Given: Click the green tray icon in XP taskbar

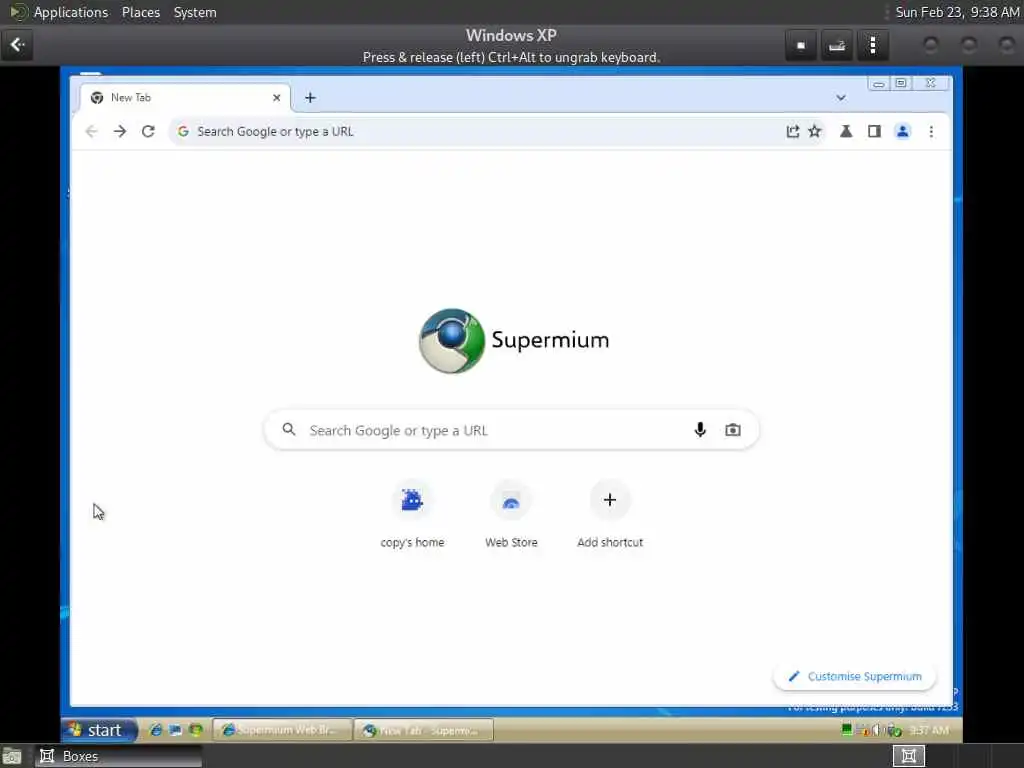Looking at the screenshot, I should (846, 729).
